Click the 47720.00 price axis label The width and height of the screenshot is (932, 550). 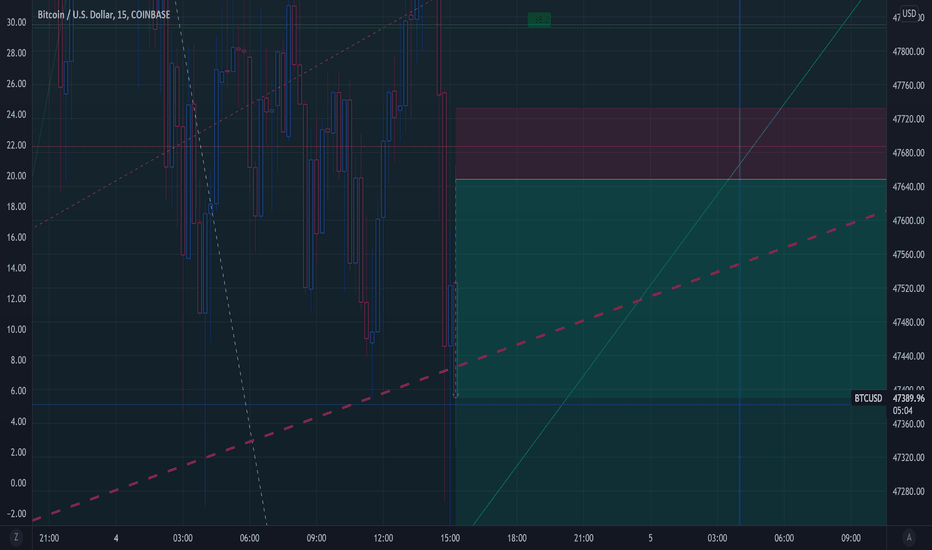click(908, 119)
